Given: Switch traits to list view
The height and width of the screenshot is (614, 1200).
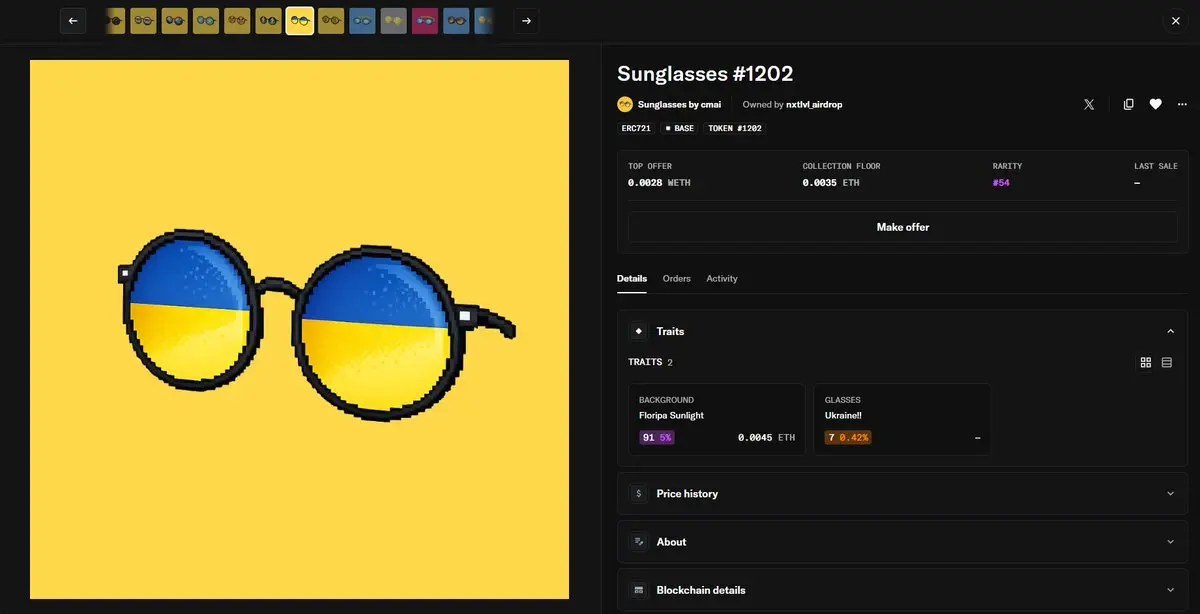Looking at the screenshot, I should 1167,362.
